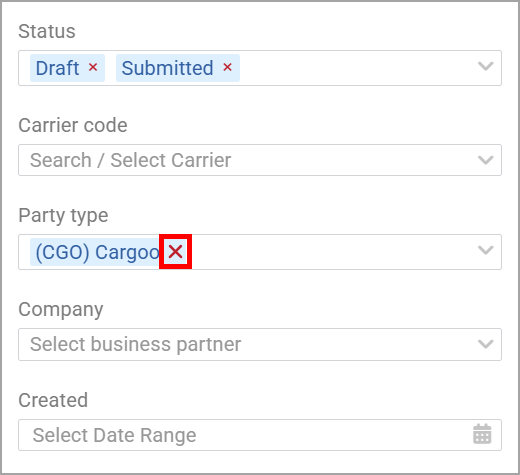Click the Select Date Range field
The height and width of the screenshot is (475, 520).
pos(260,435)
